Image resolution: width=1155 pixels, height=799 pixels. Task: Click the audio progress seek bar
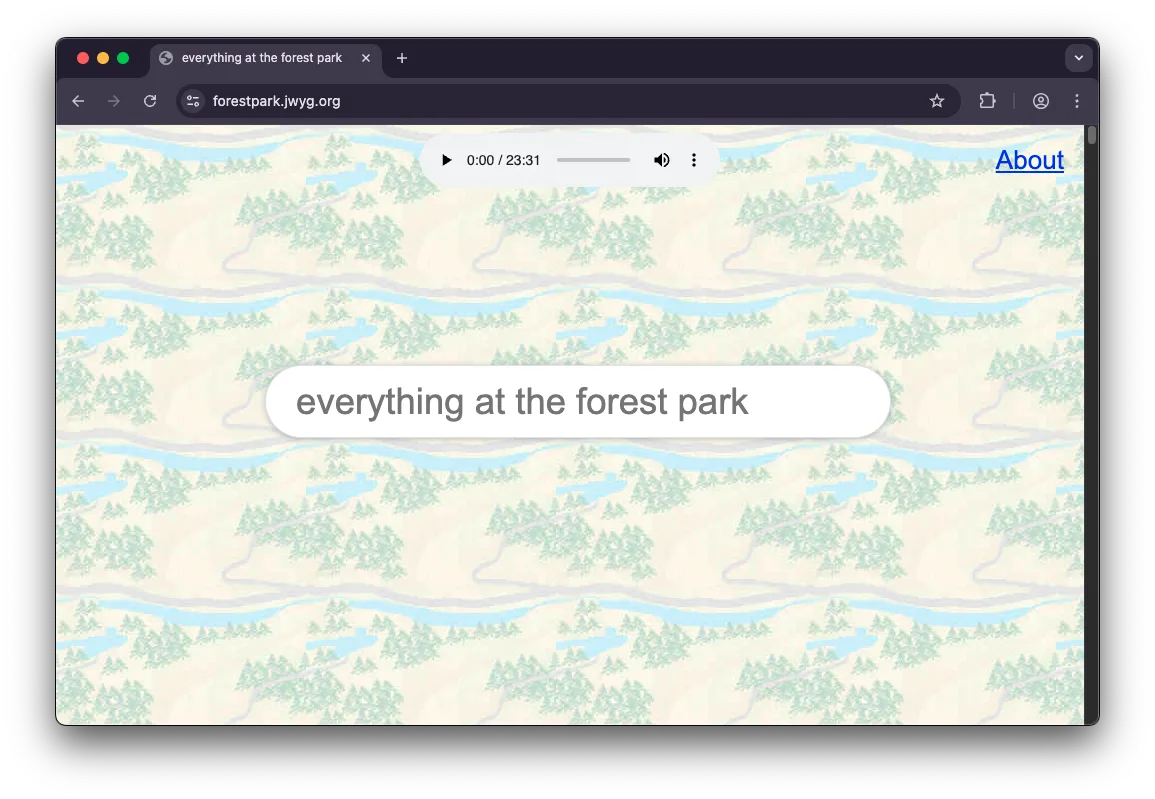[x=593, y=160]
